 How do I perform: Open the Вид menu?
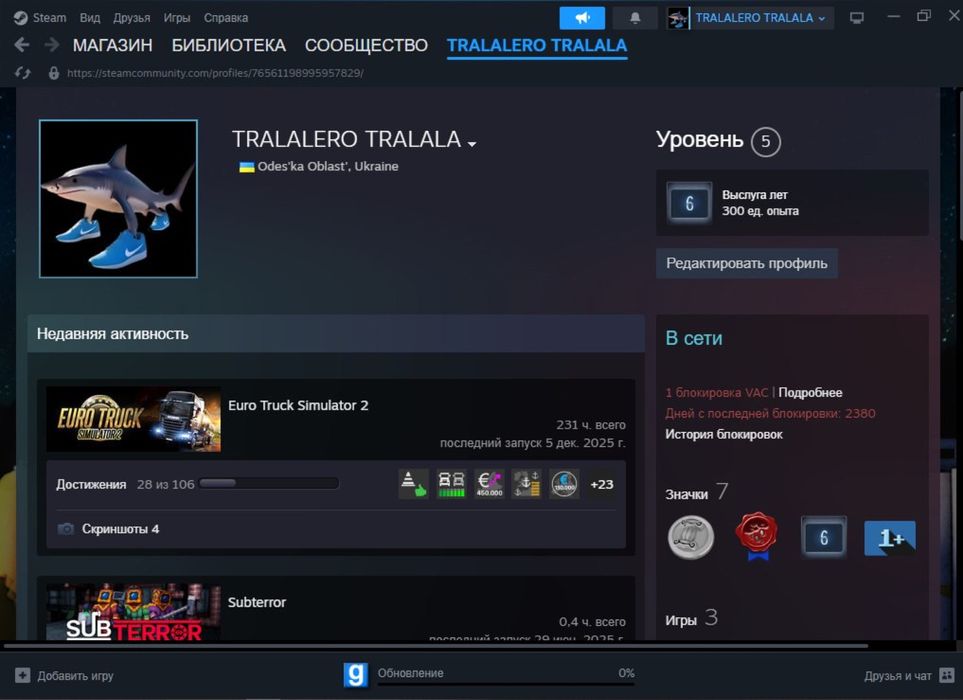pyautogui.click(x=90, y=18)
